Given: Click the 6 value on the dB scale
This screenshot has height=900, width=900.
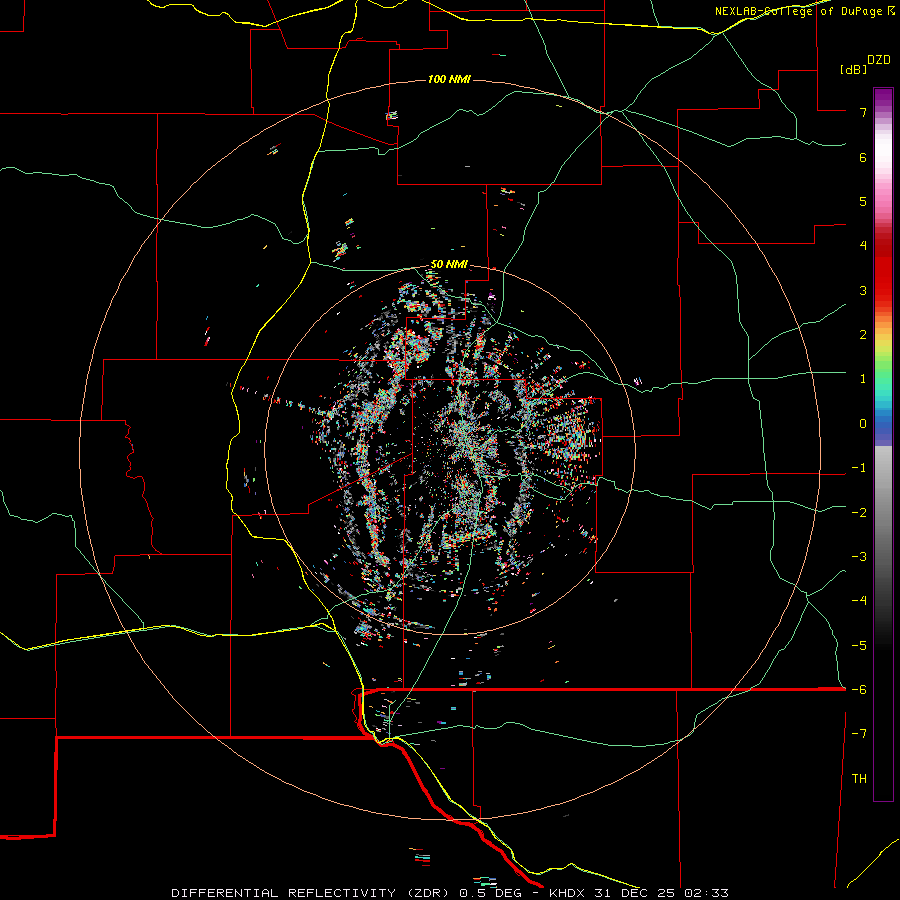Looking at the screenshot, I should click(x=863, y=157).
